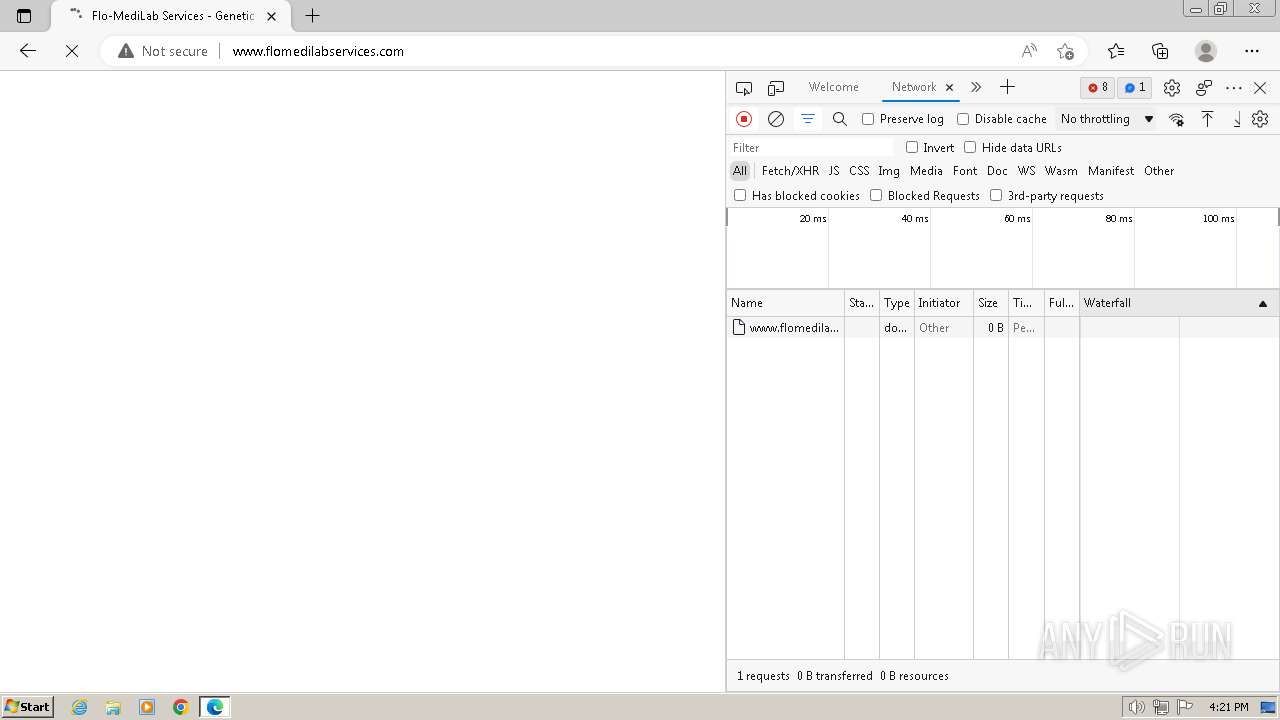Export HAR file download arrow
The image size is (1280, 720).
tap(1237, 119)
